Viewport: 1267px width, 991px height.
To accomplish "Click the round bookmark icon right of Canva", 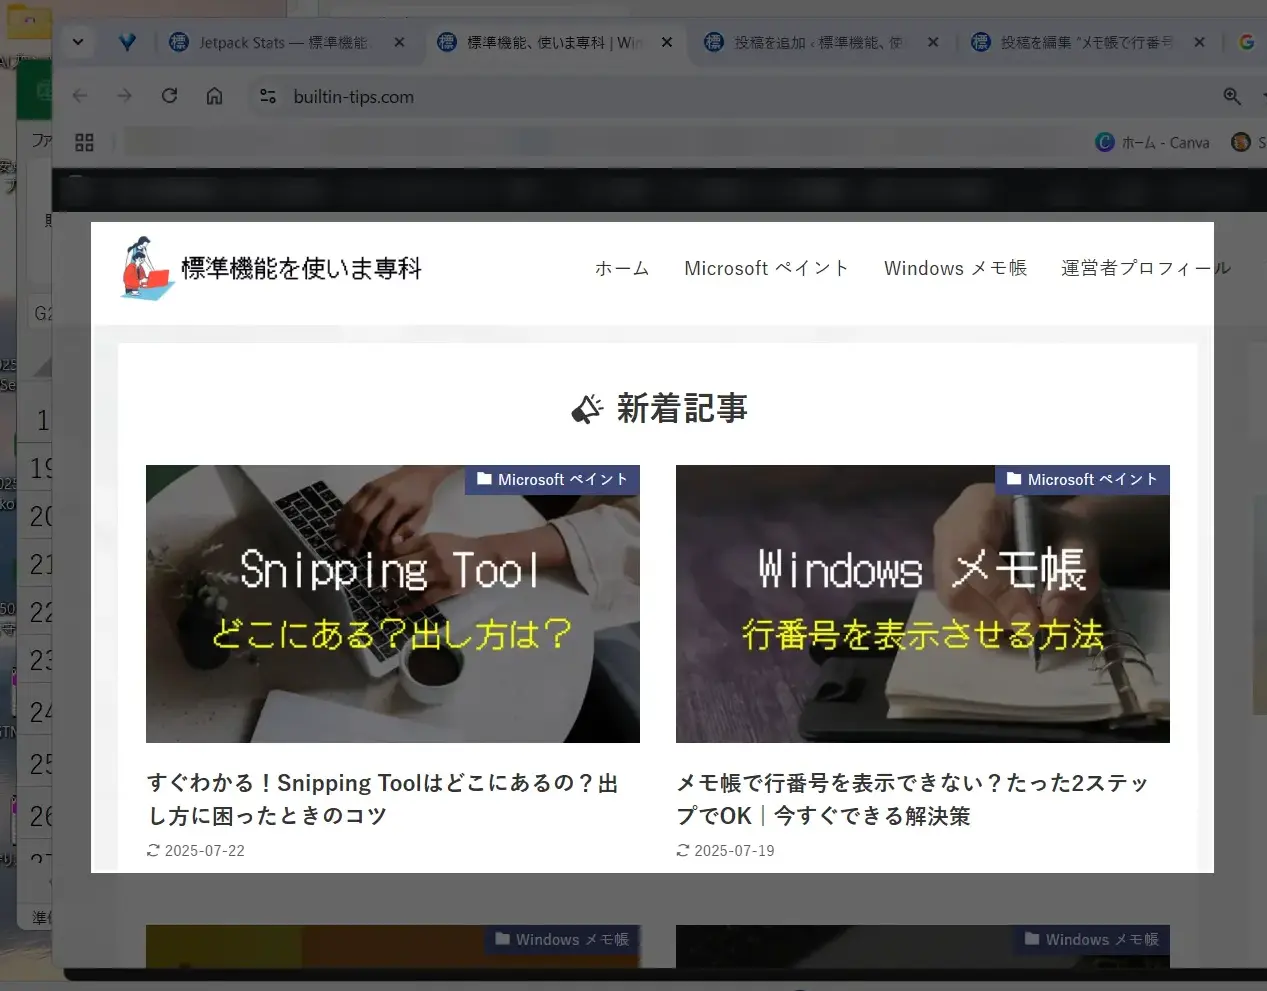I will (1241, 142).
